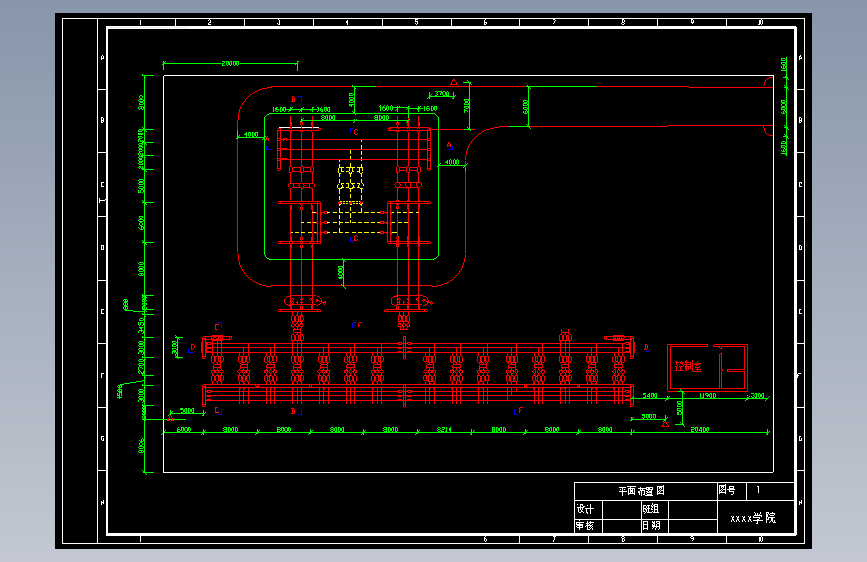This screenshot has width=867, height=562.
Task: Click the '控制室' room label
Action: [x=688, y=366]
